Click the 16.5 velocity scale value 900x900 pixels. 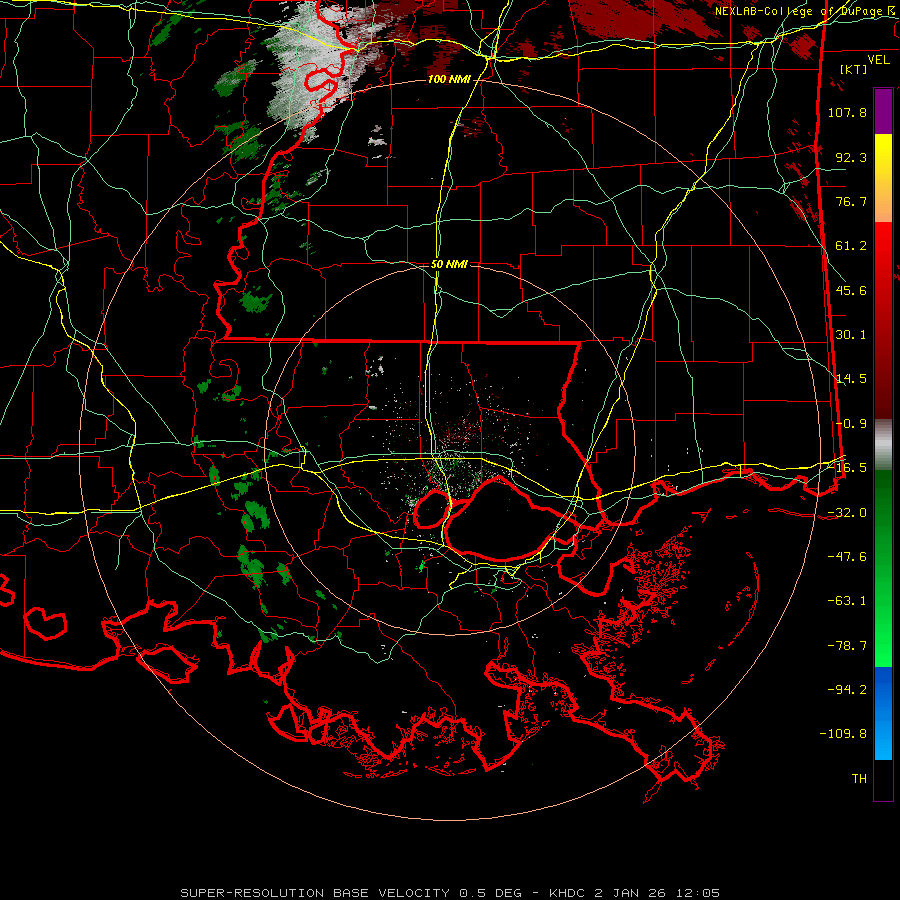click(x=851, y=468)
